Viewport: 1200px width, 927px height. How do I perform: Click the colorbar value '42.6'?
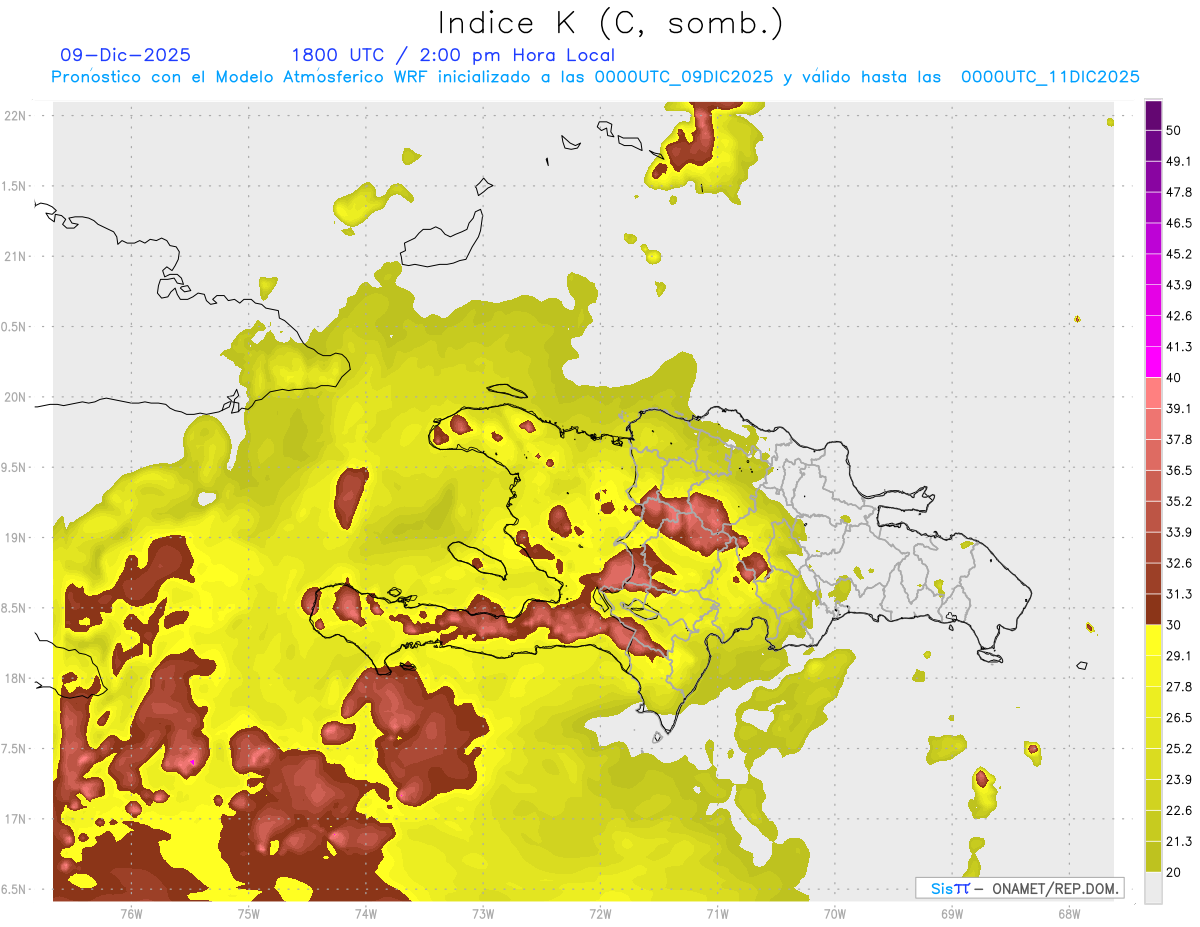[1179, 316]
